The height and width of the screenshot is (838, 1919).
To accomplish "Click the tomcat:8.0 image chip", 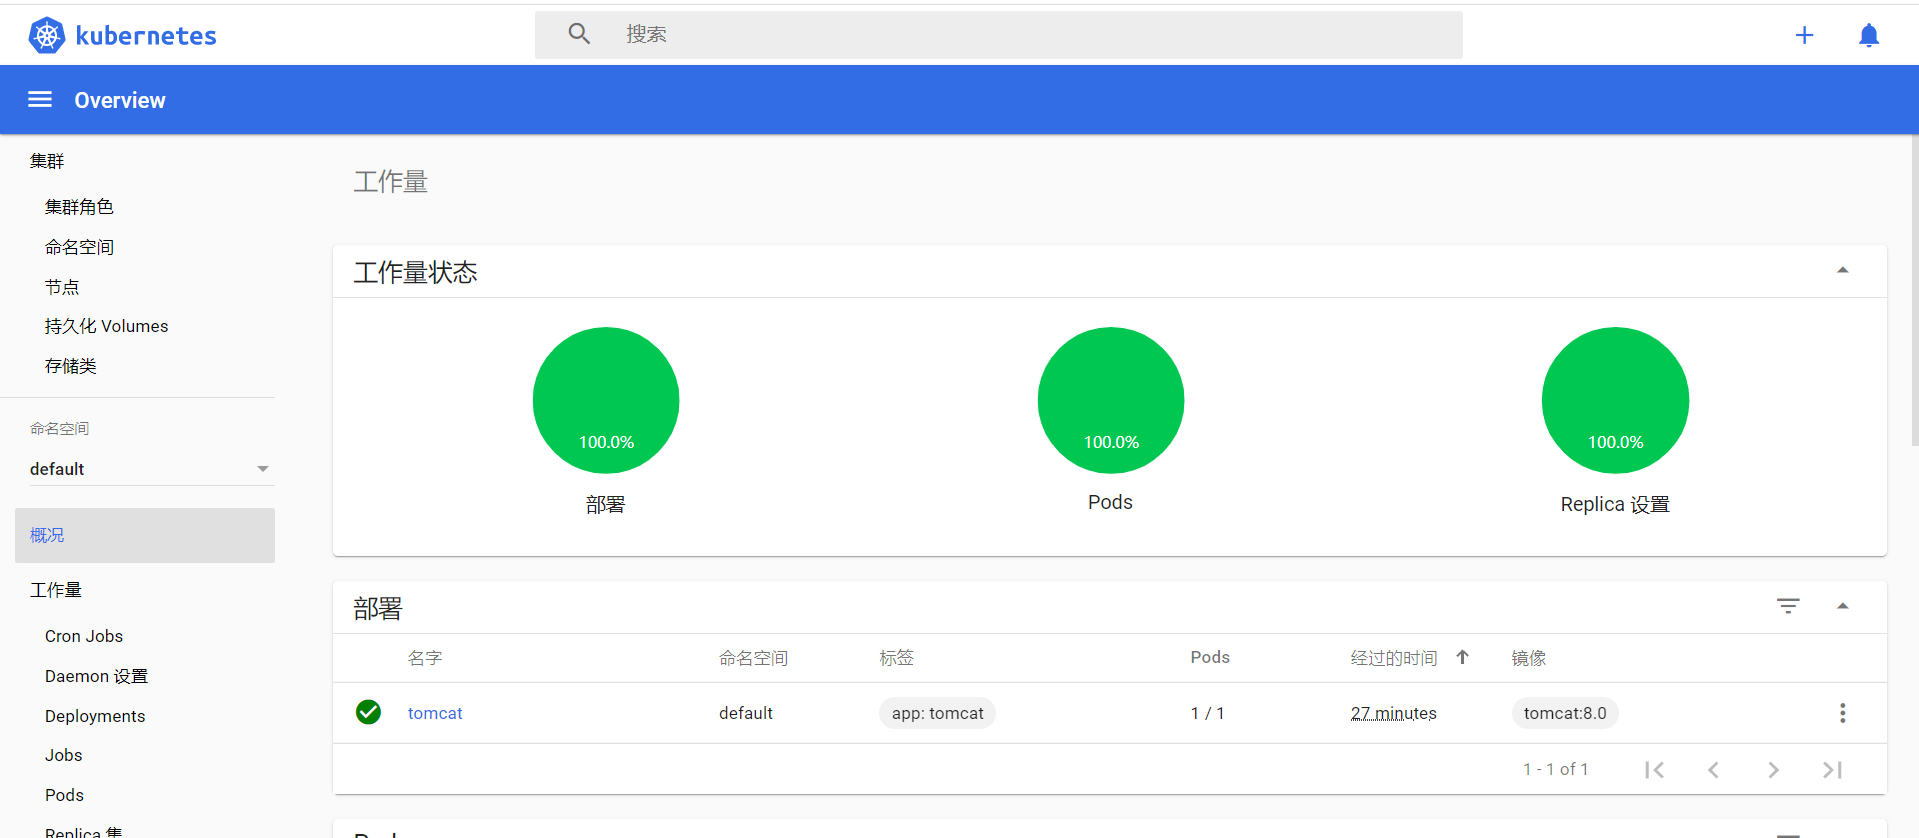I will click(1565, 713).
